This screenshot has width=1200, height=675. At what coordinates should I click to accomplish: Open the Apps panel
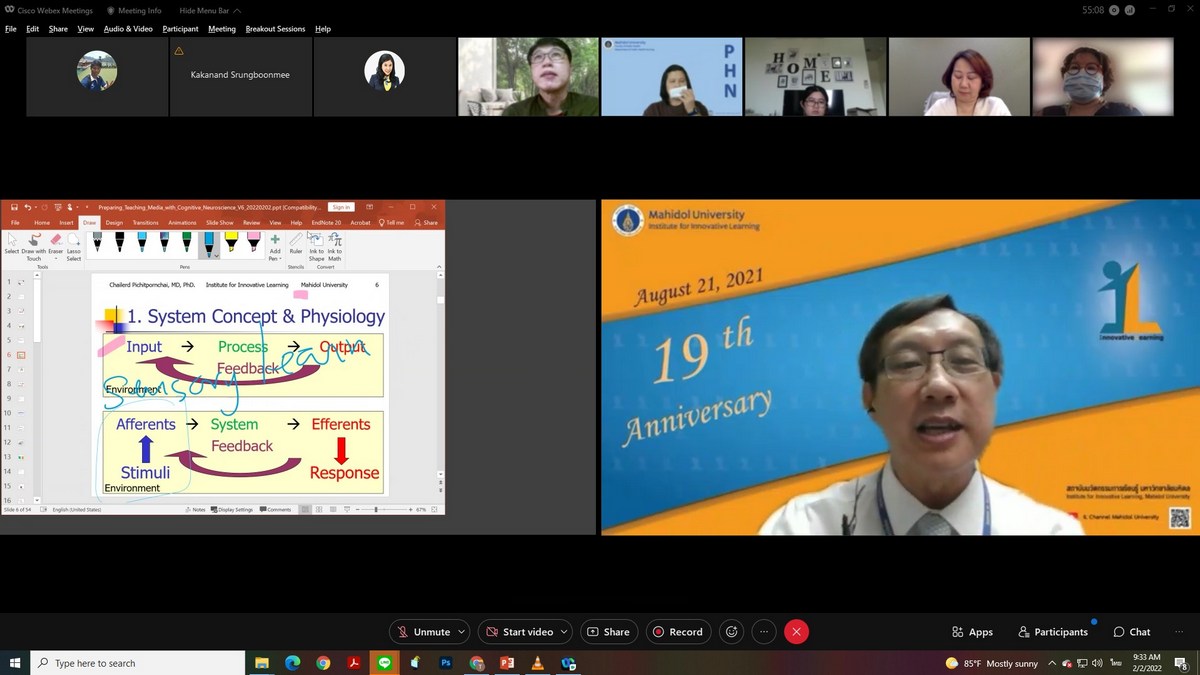(x=972, y=632)
